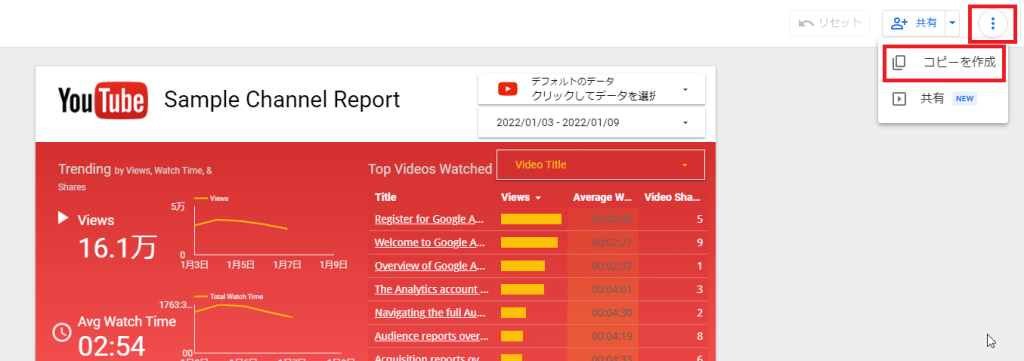
Task: Click the undo arrow icon in リセット
Action: [806, 24]
